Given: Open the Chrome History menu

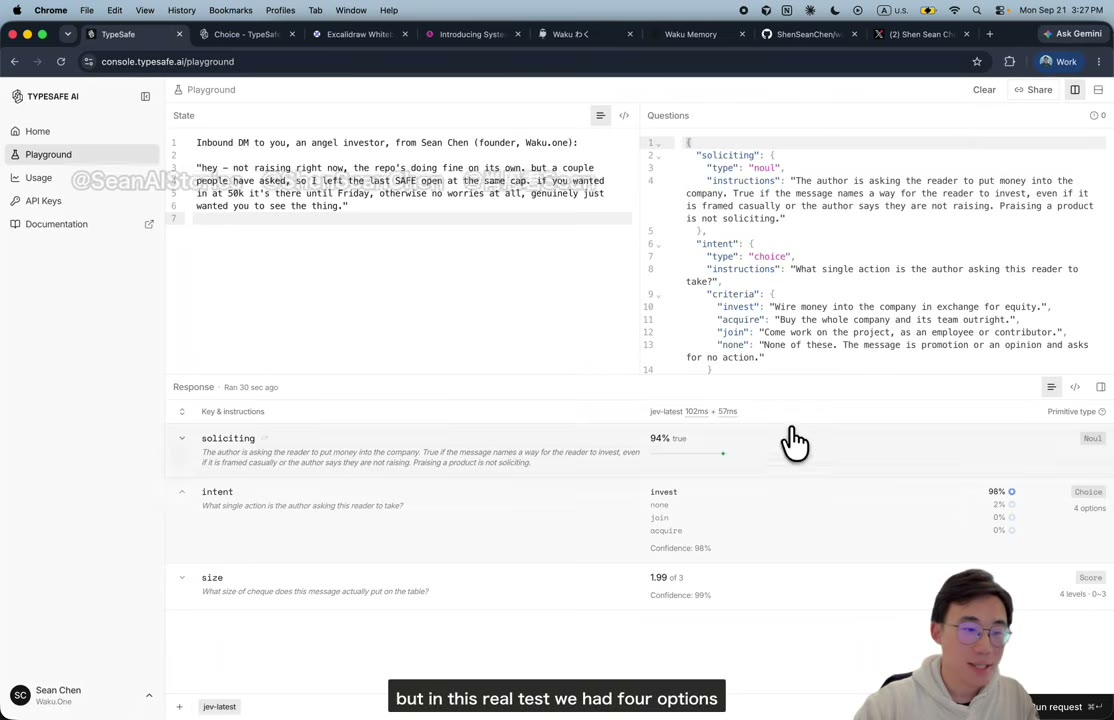Looking at the screenshot, I should pyautogui.click(x=181, y=11).
